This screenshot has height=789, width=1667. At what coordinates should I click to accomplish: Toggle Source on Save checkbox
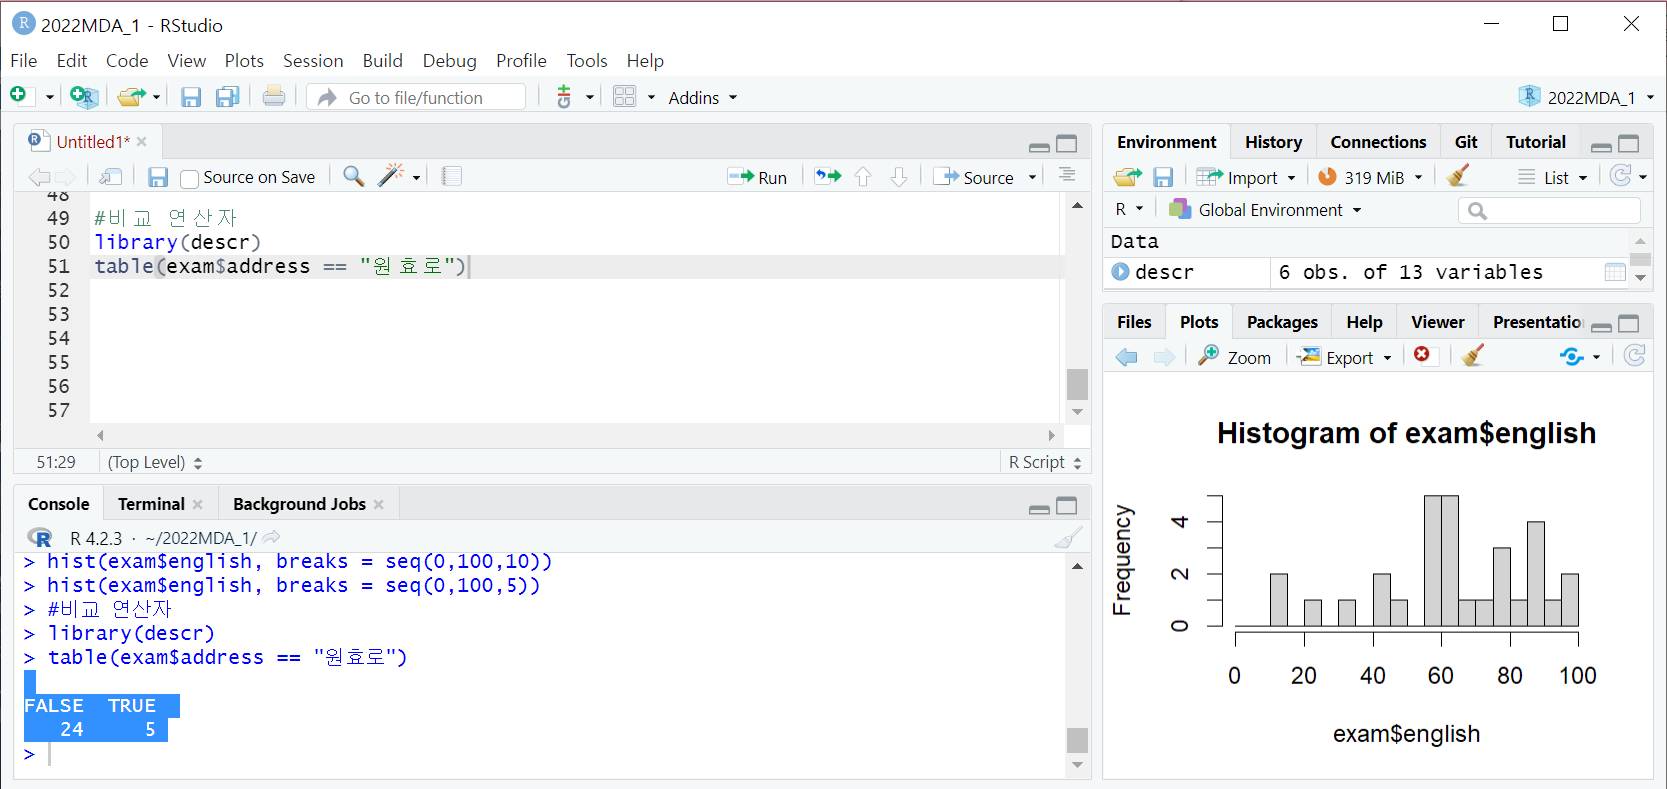coord(189,178)
